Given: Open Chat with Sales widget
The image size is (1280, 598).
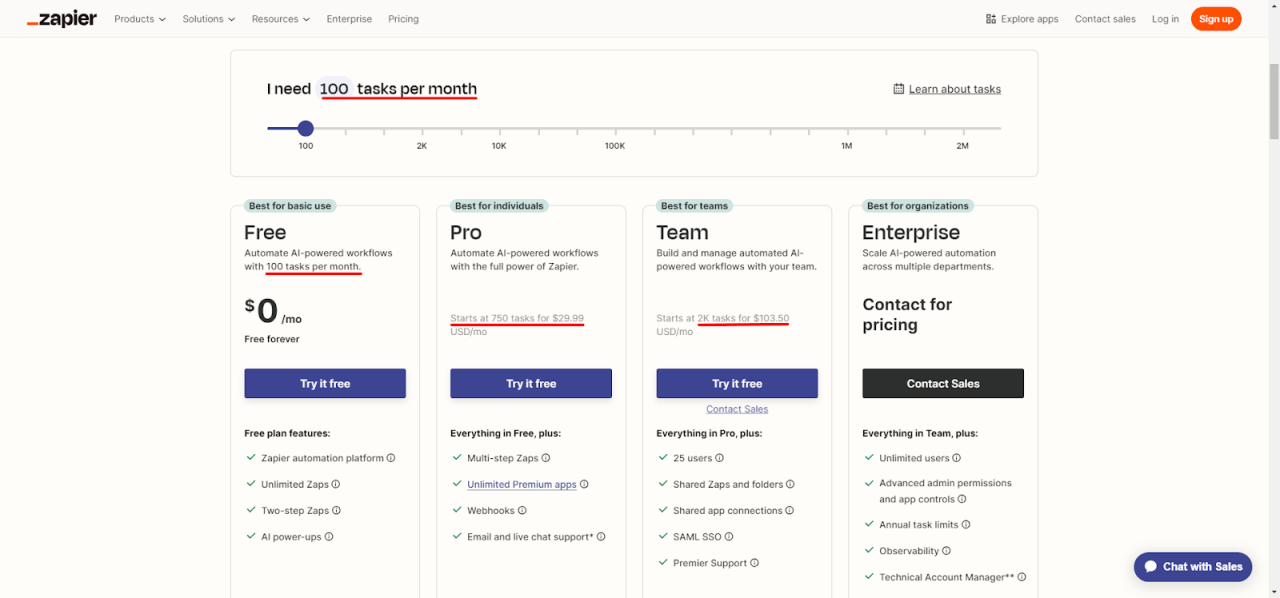Looking at the screenshot, I should point(1194,566).
